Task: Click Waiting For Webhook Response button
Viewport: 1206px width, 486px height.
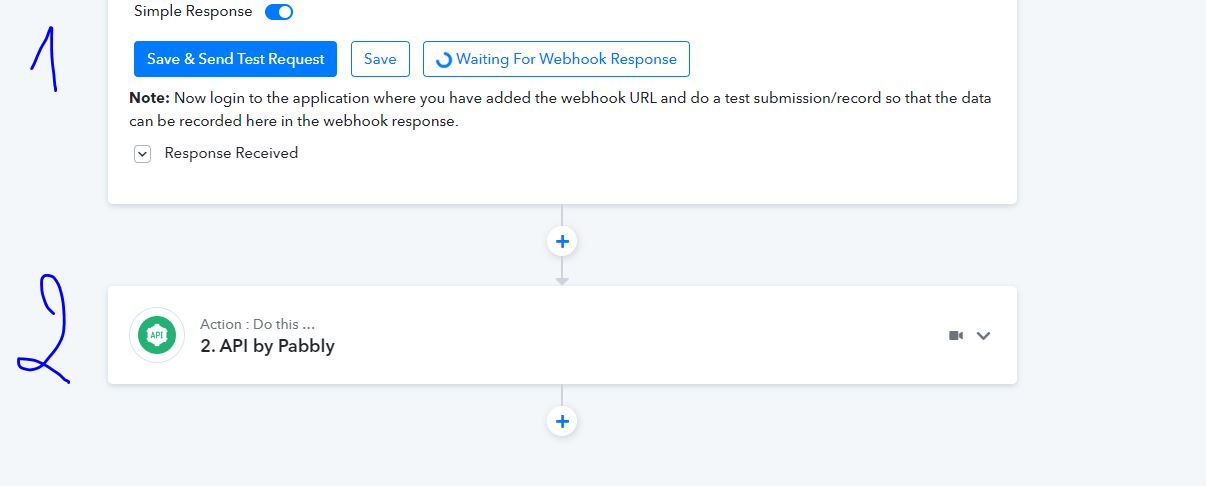Action: tap(556, 59)
